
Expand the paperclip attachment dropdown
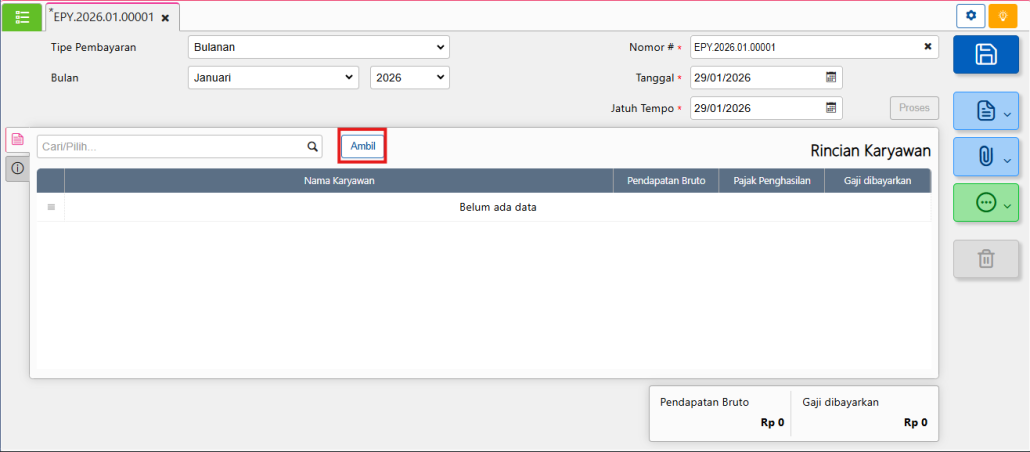(x=985, y=157)
